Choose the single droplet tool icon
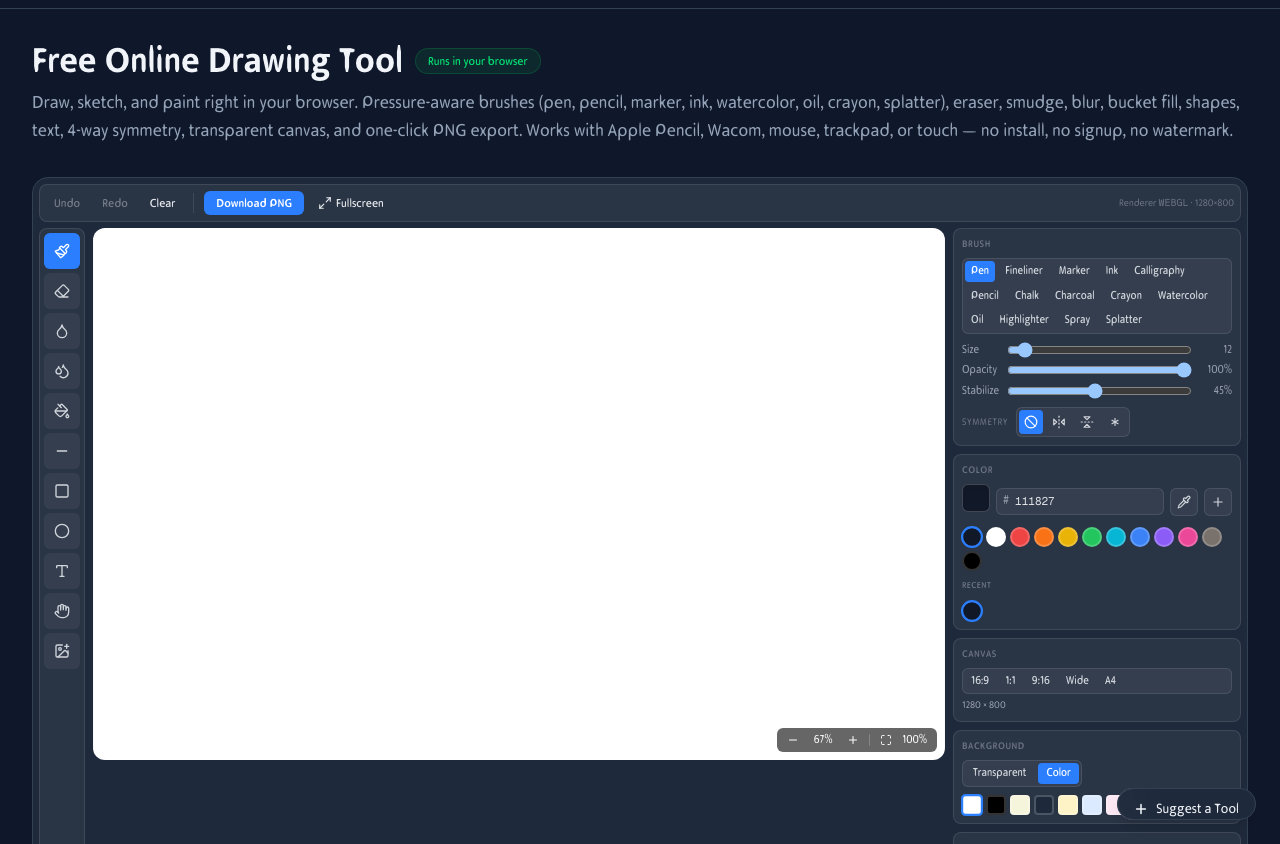The width and height of the screenshot is (1280, 844). [62, 331]
